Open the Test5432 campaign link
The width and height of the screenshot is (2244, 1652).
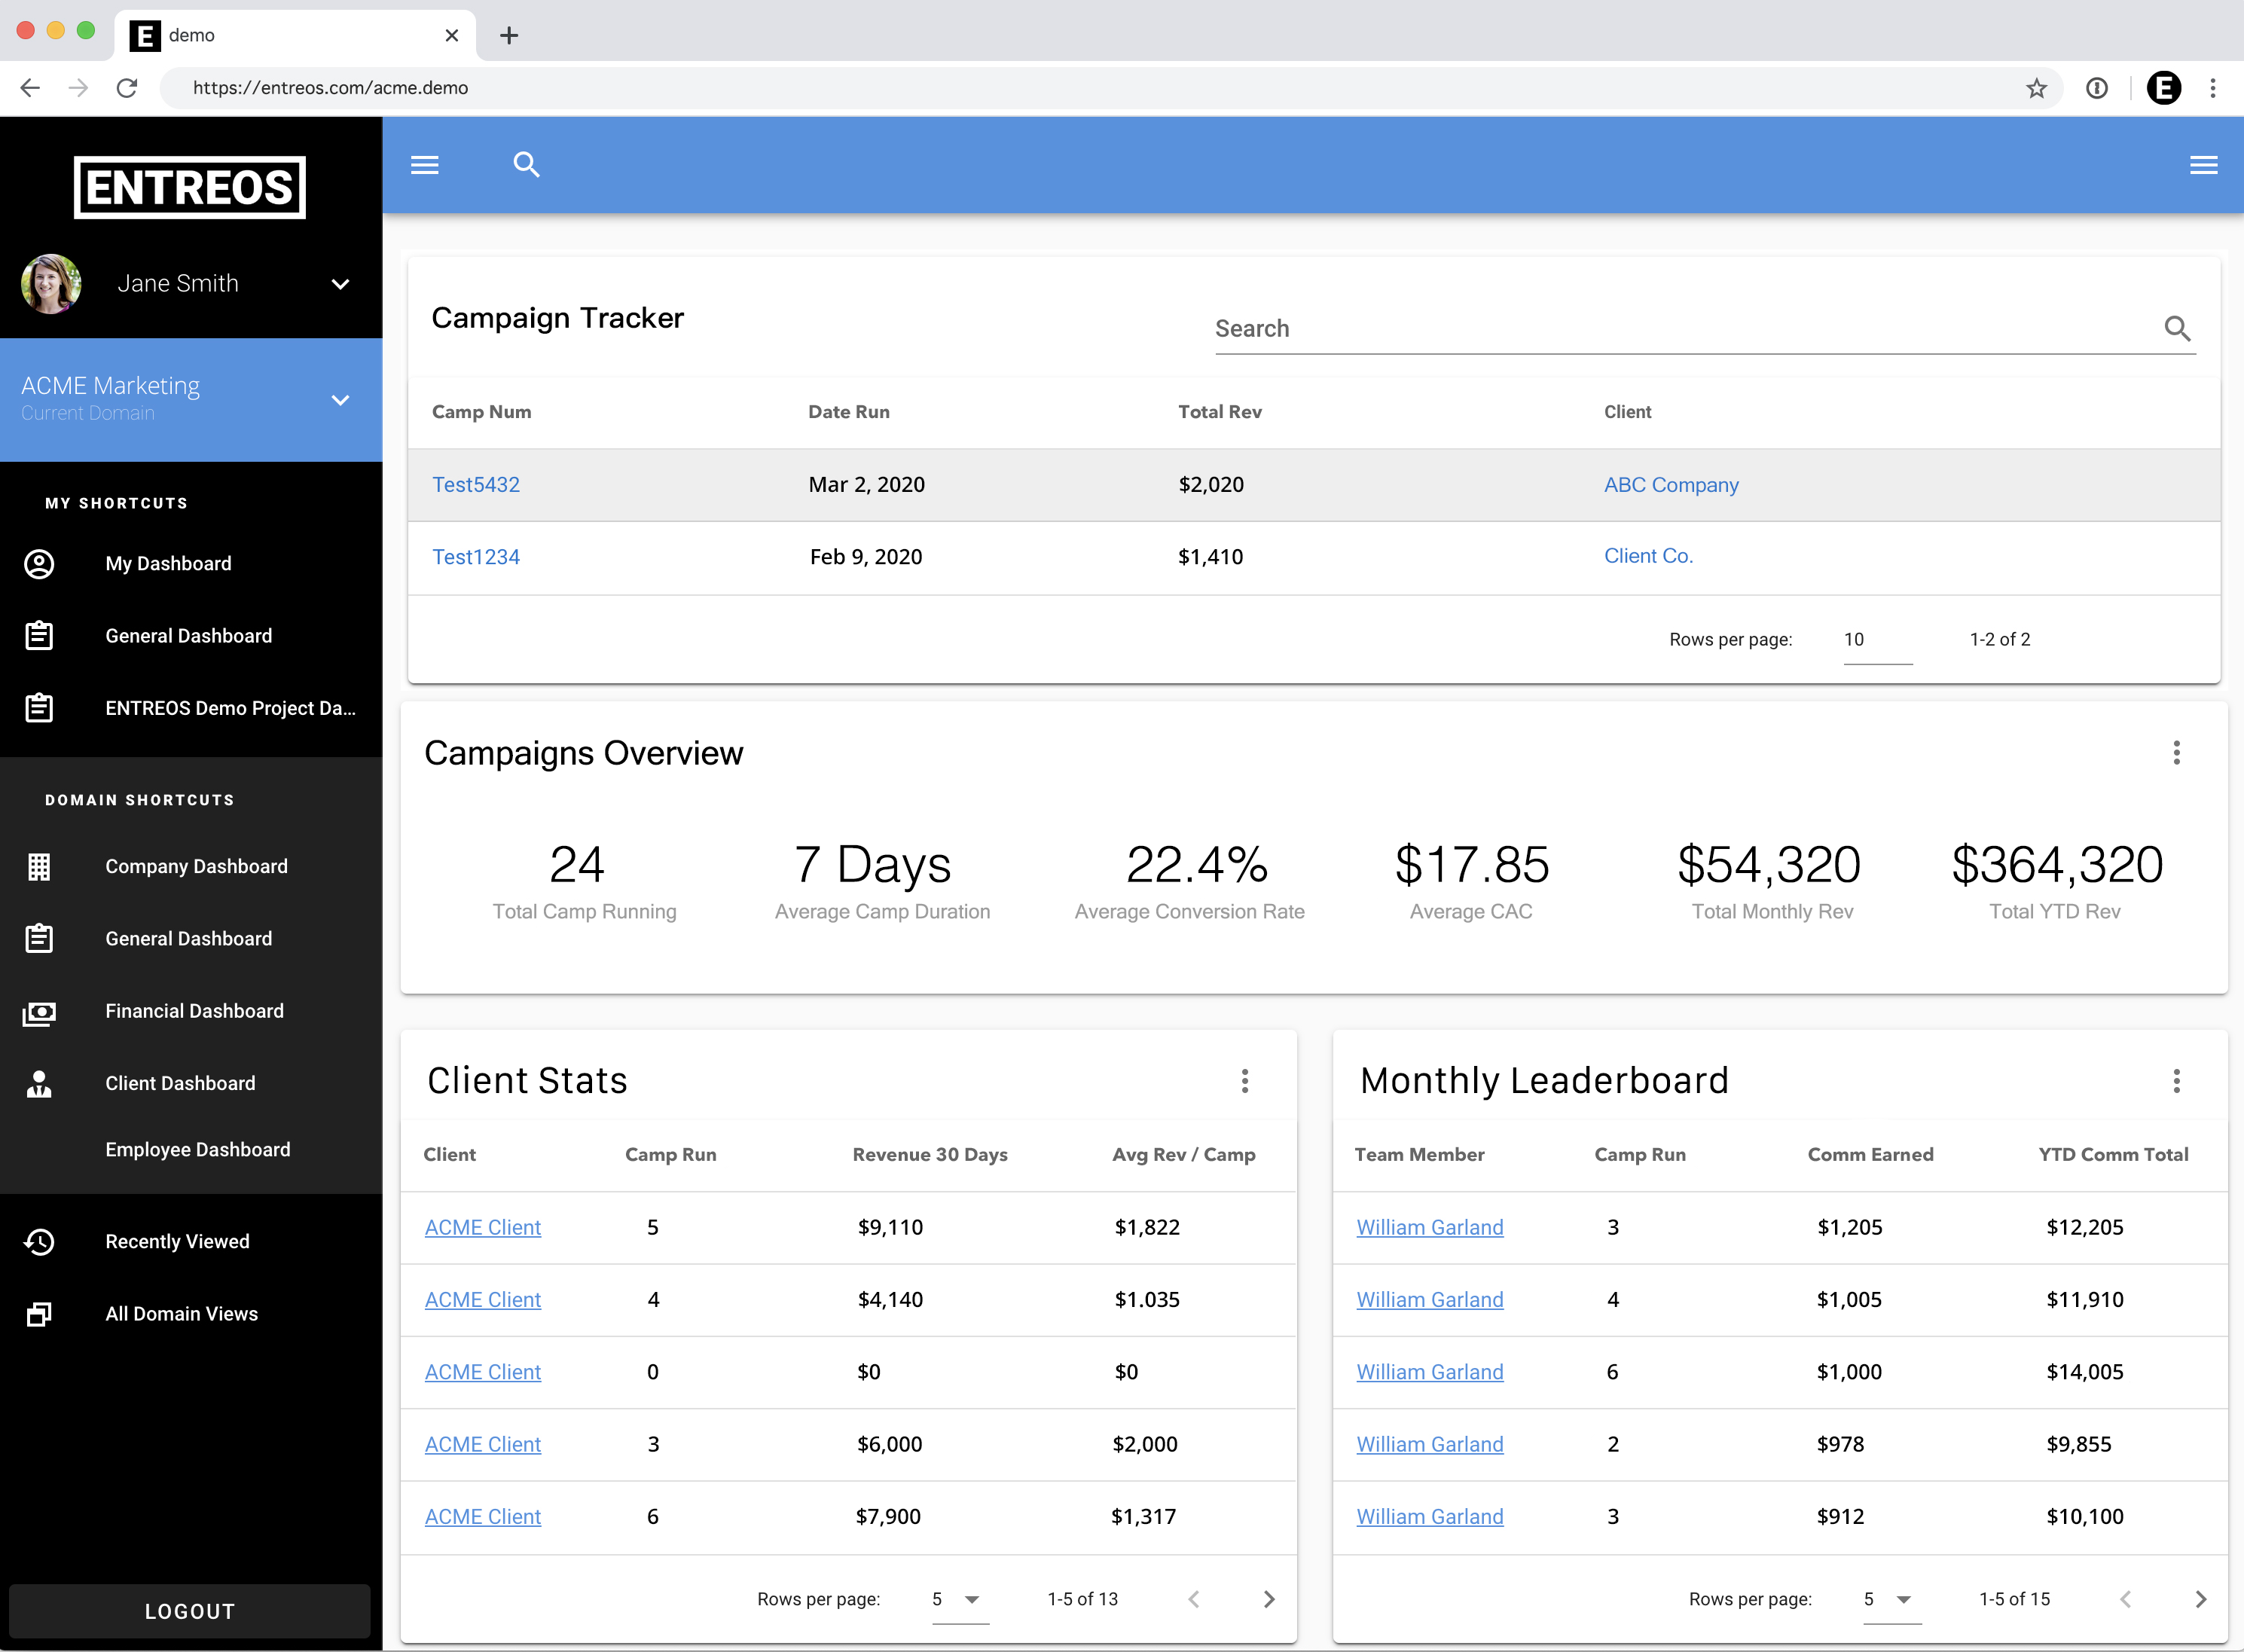(476, 485)
